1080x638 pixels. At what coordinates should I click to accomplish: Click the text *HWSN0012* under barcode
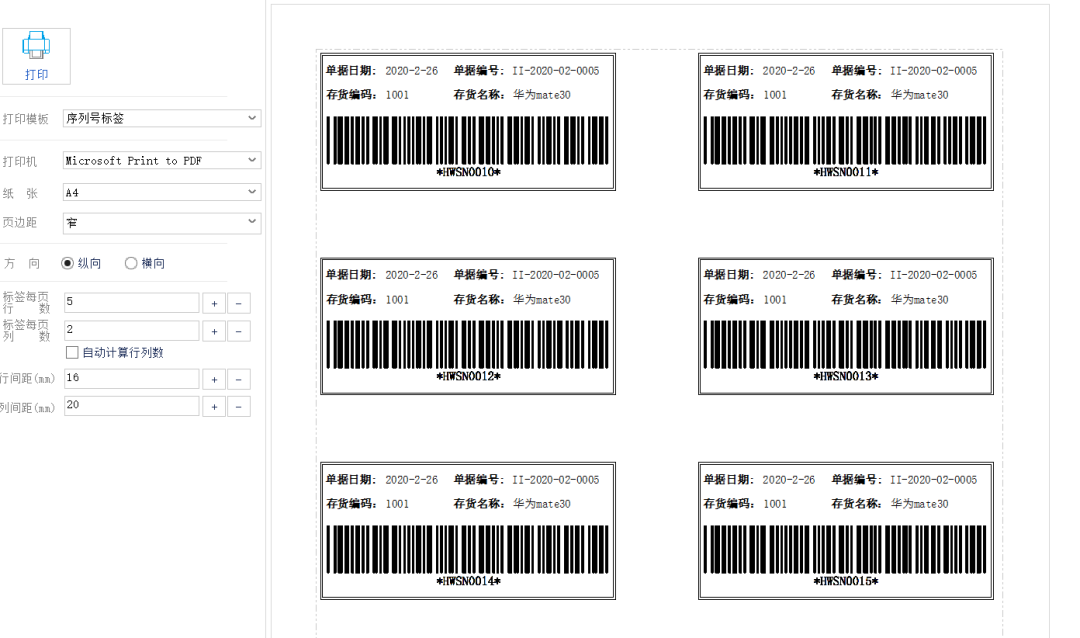[468, 377]
